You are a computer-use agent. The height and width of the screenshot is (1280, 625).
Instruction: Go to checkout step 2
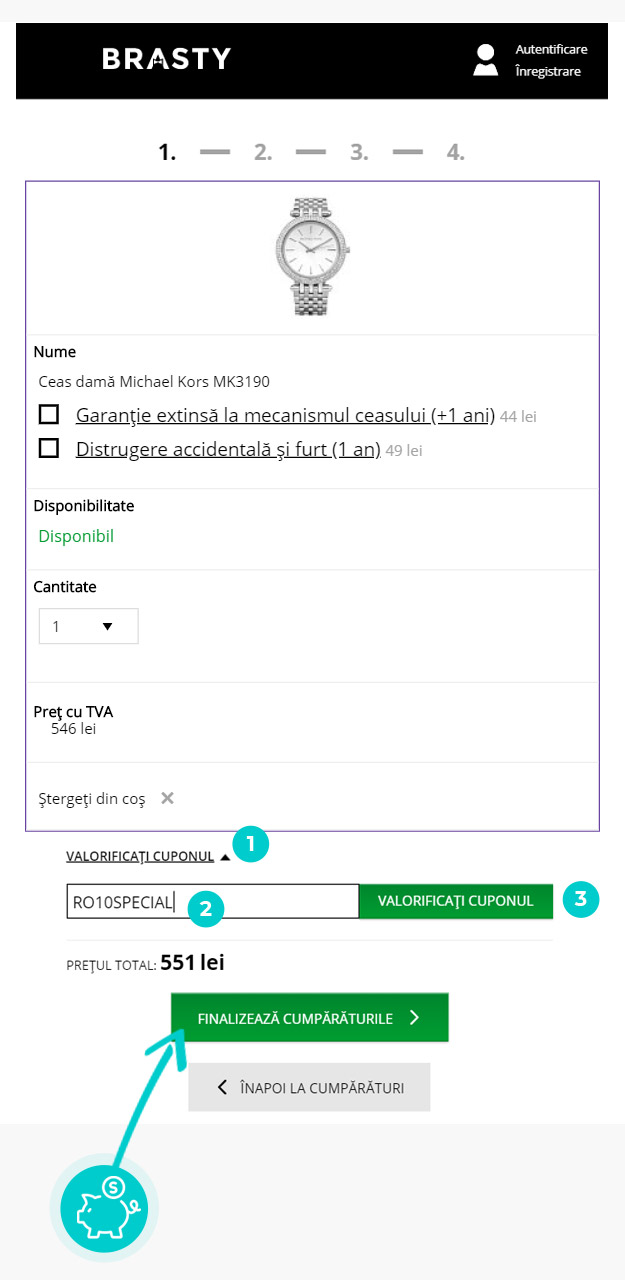(263, 153)
